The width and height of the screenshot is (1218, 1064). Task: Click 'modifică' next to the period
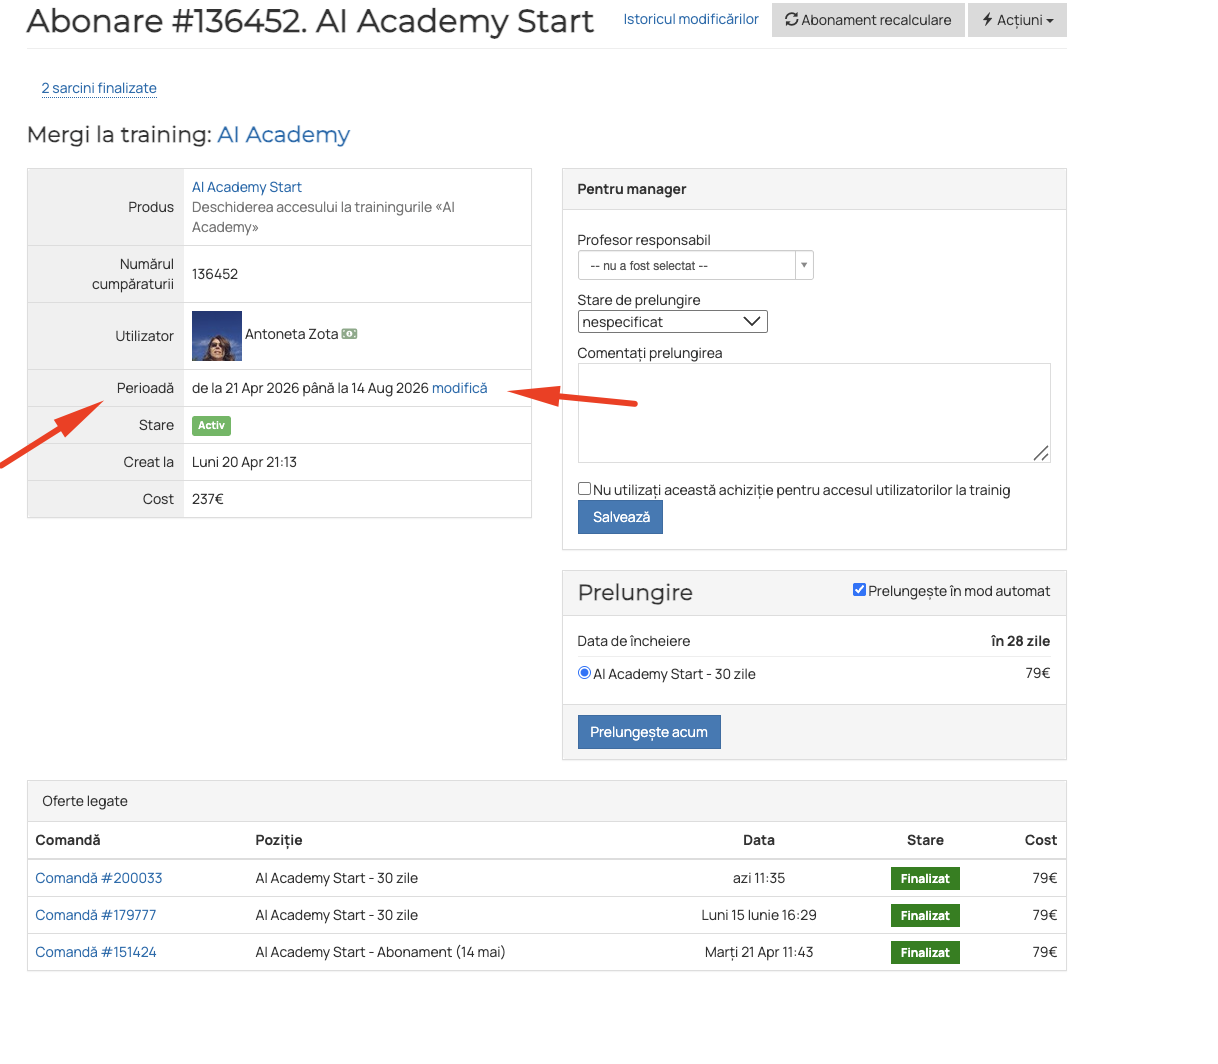point(460,388)
